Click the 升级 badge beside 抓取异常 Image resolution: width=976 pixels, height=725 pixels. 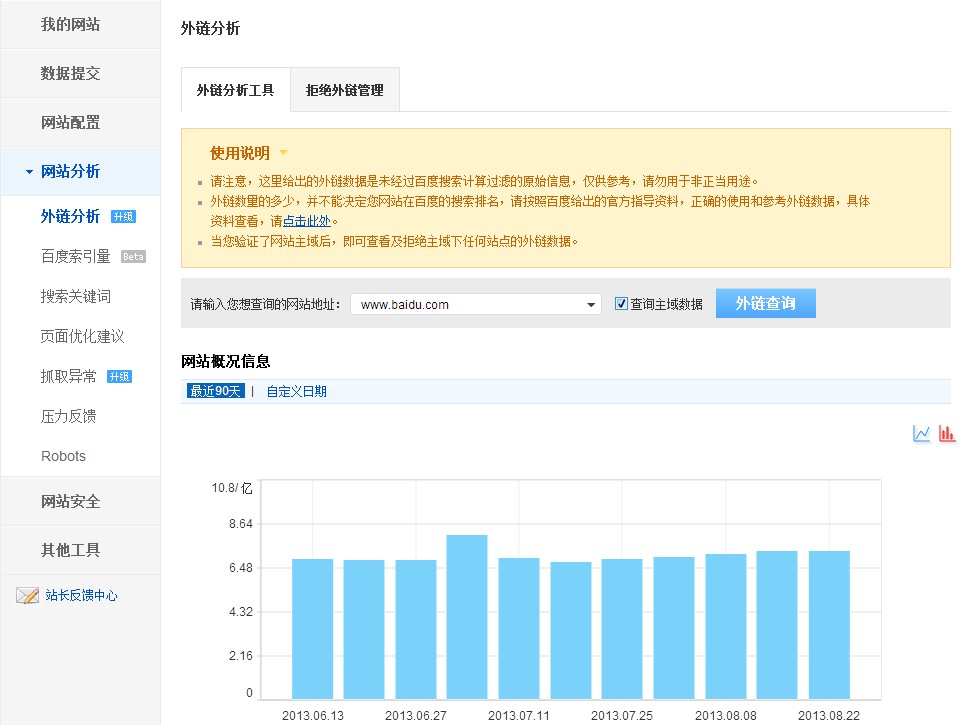coord(119,377)
